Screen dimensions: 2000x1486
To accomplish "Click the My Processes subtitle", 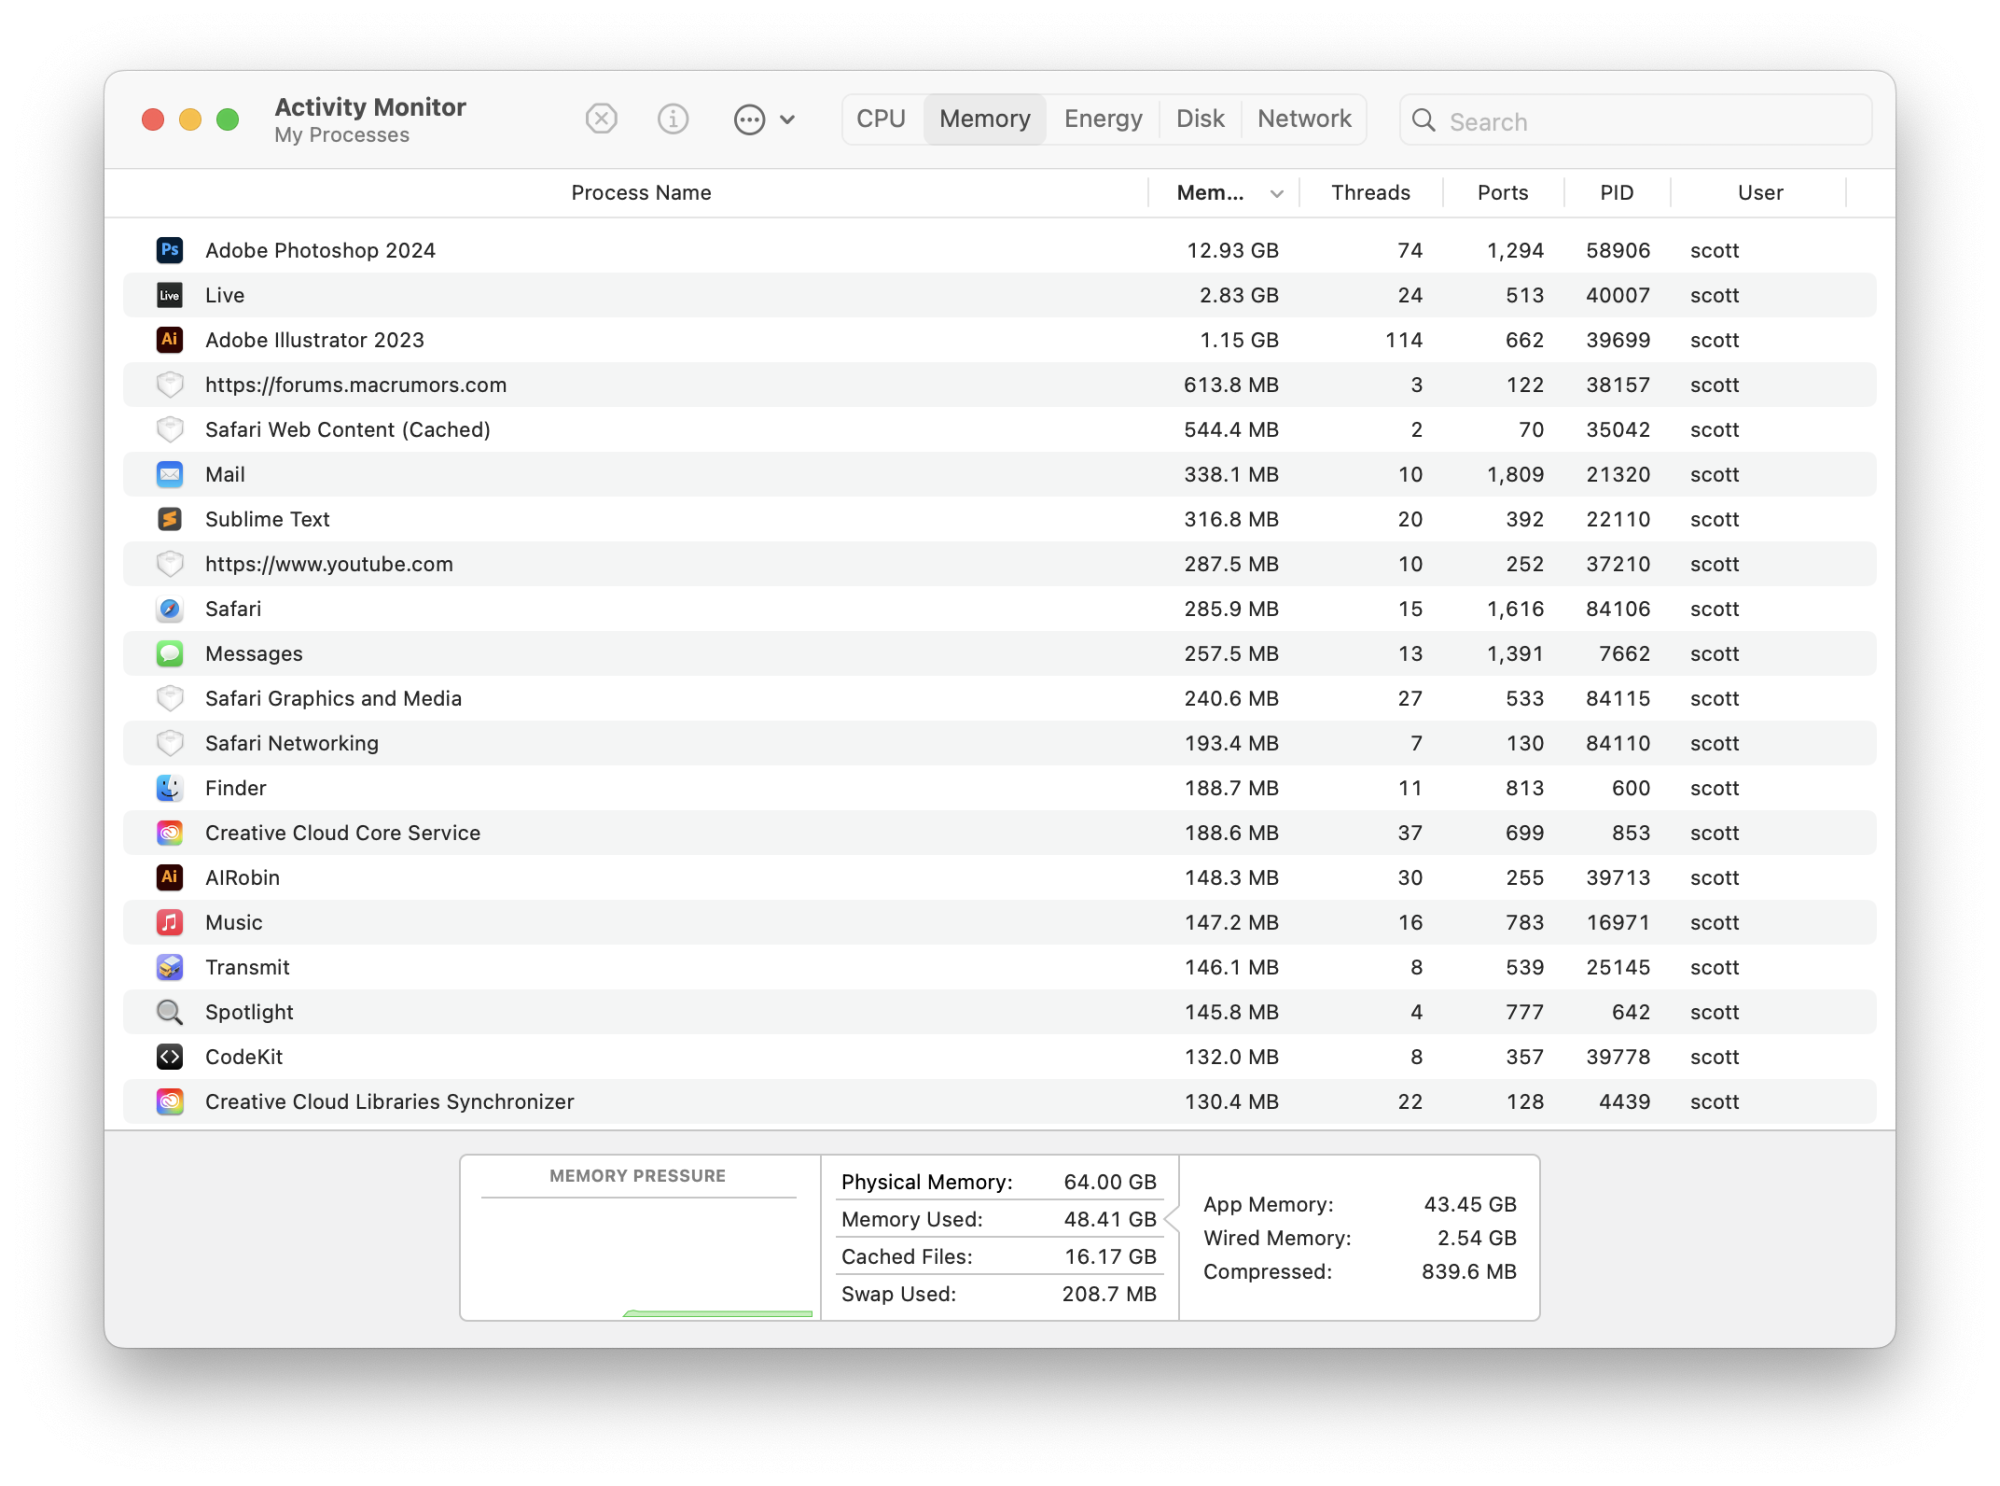I will 342,135.
